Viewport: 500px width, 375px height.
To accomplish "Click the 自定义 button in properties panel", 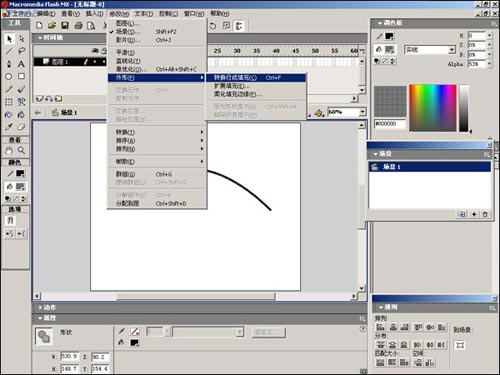I will pos(269,332).
